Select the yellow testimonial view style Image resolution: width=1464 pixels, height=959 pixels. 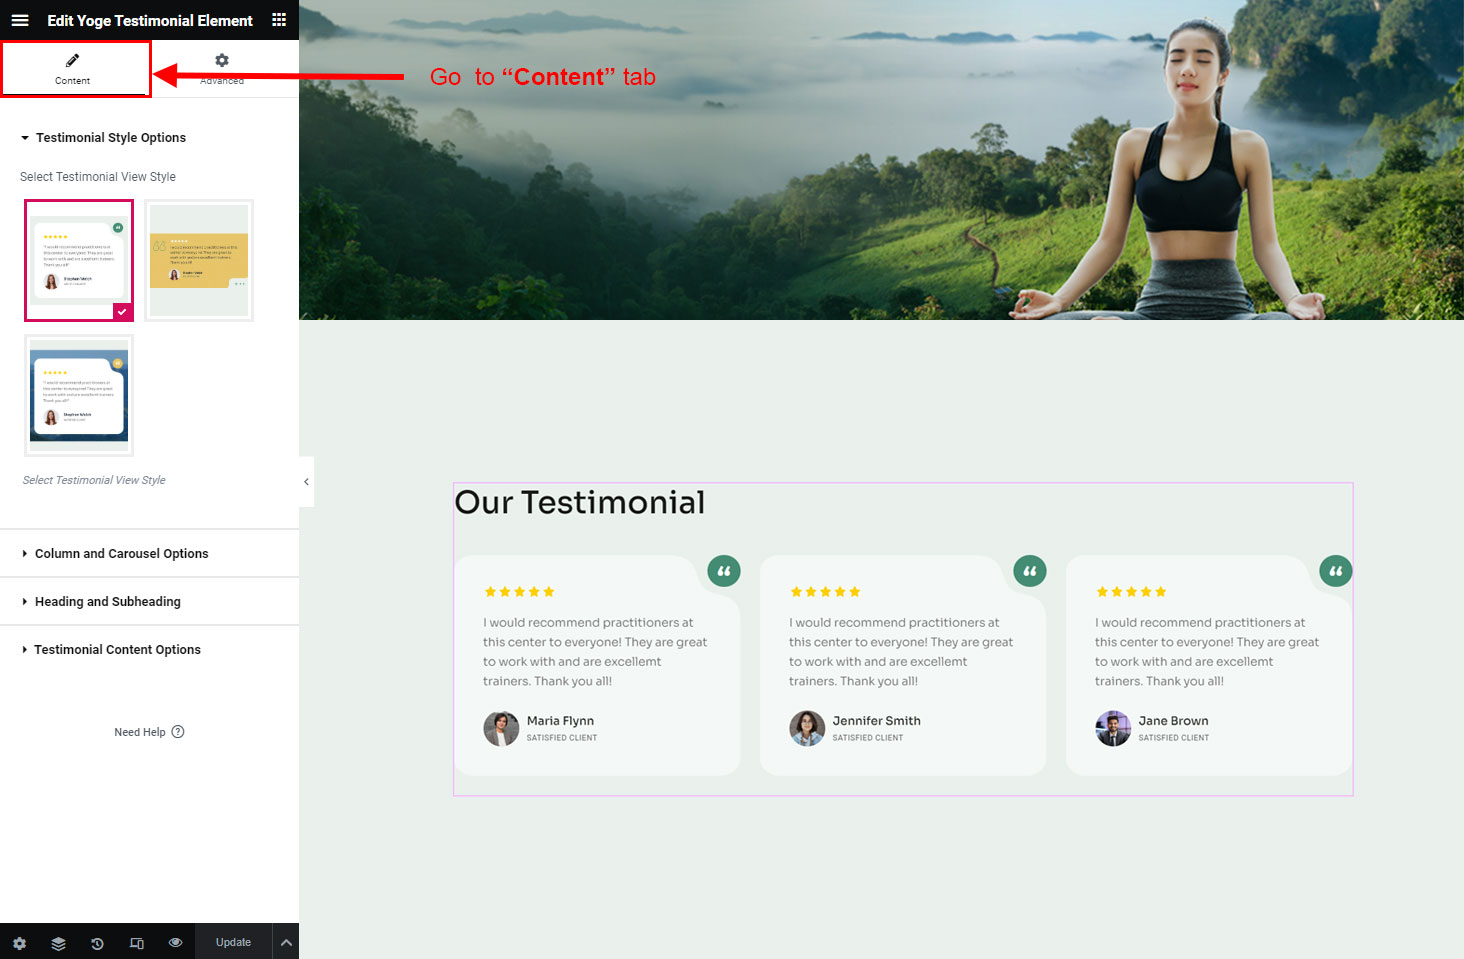click(x=199, y=260)
